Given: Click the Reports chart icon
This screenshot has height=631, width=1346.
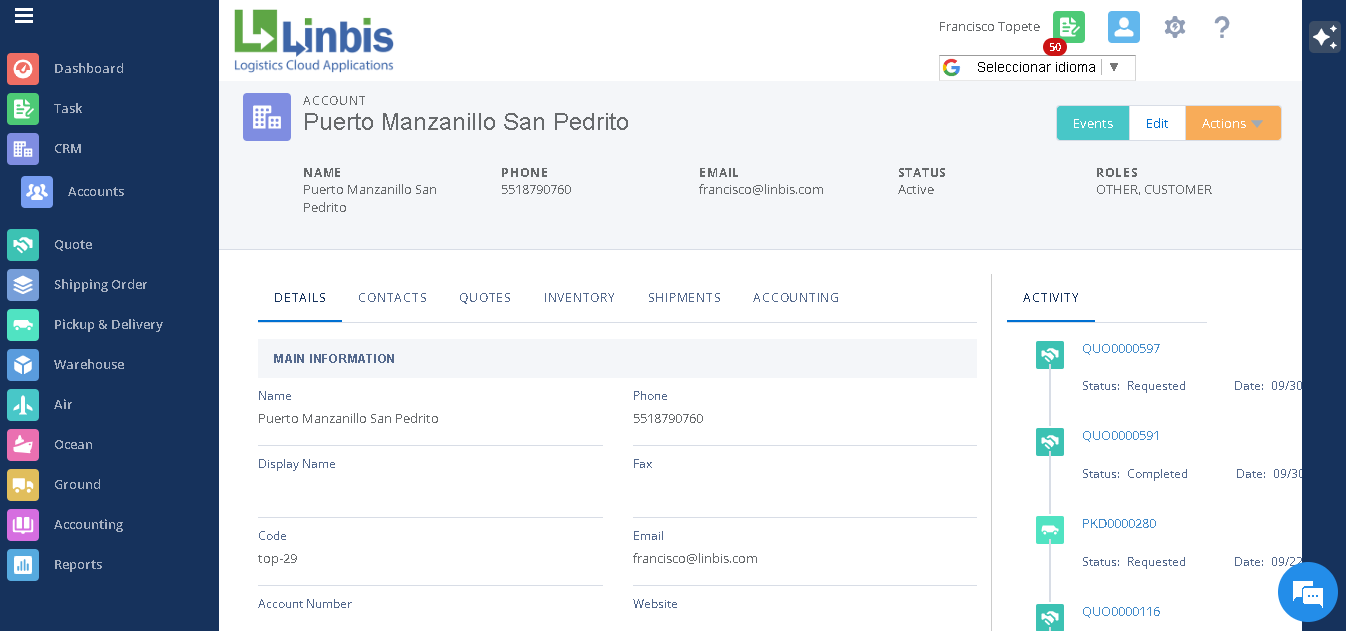Looking at the screenshot, I should point(23,565).
